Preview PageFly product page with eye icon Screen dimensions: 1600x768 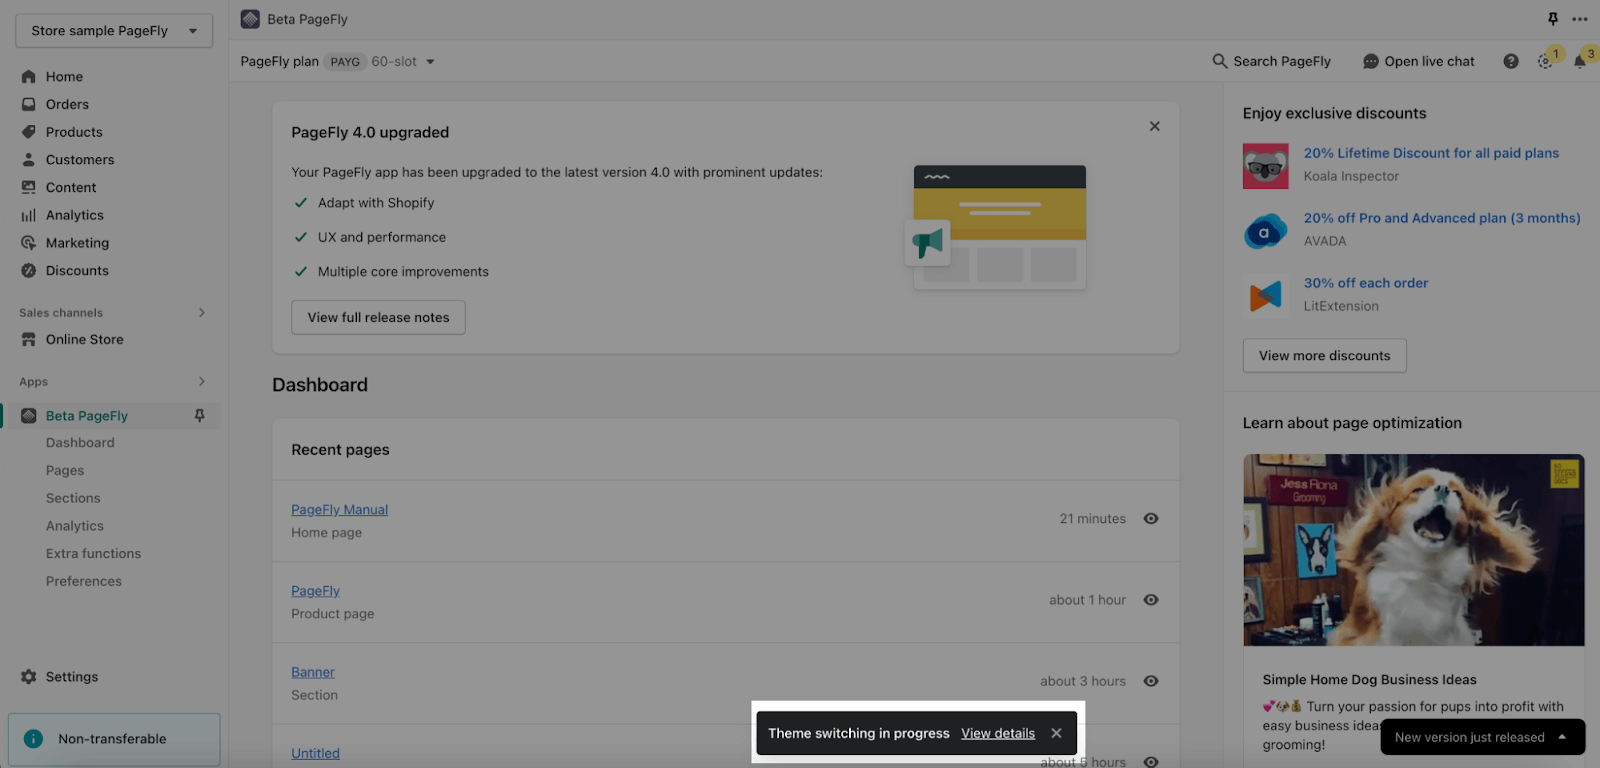[x=1151, y=600]
